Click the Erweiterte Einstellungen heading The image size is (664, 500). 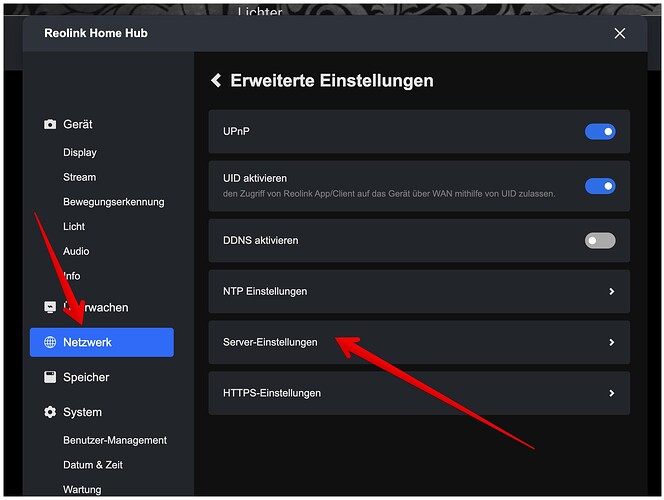332,80
